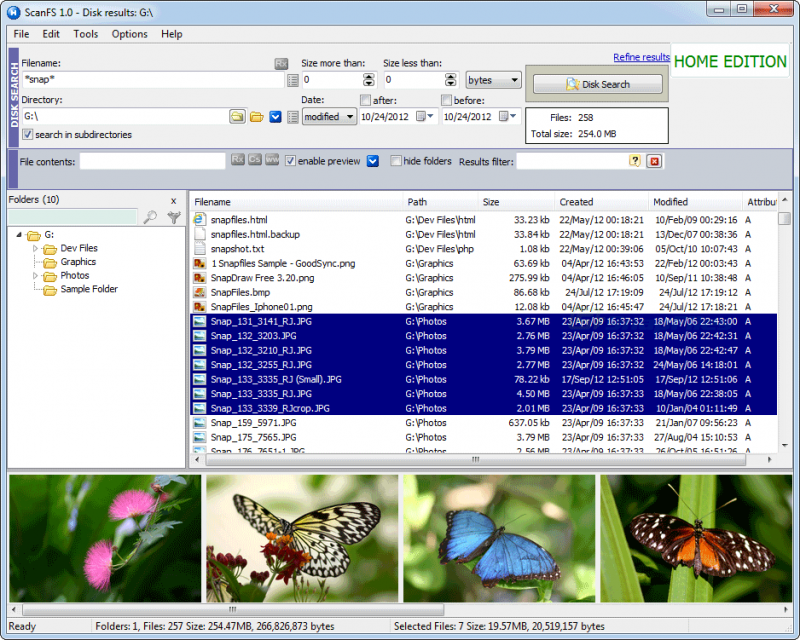Open the Tools menu

coord(86,34)
